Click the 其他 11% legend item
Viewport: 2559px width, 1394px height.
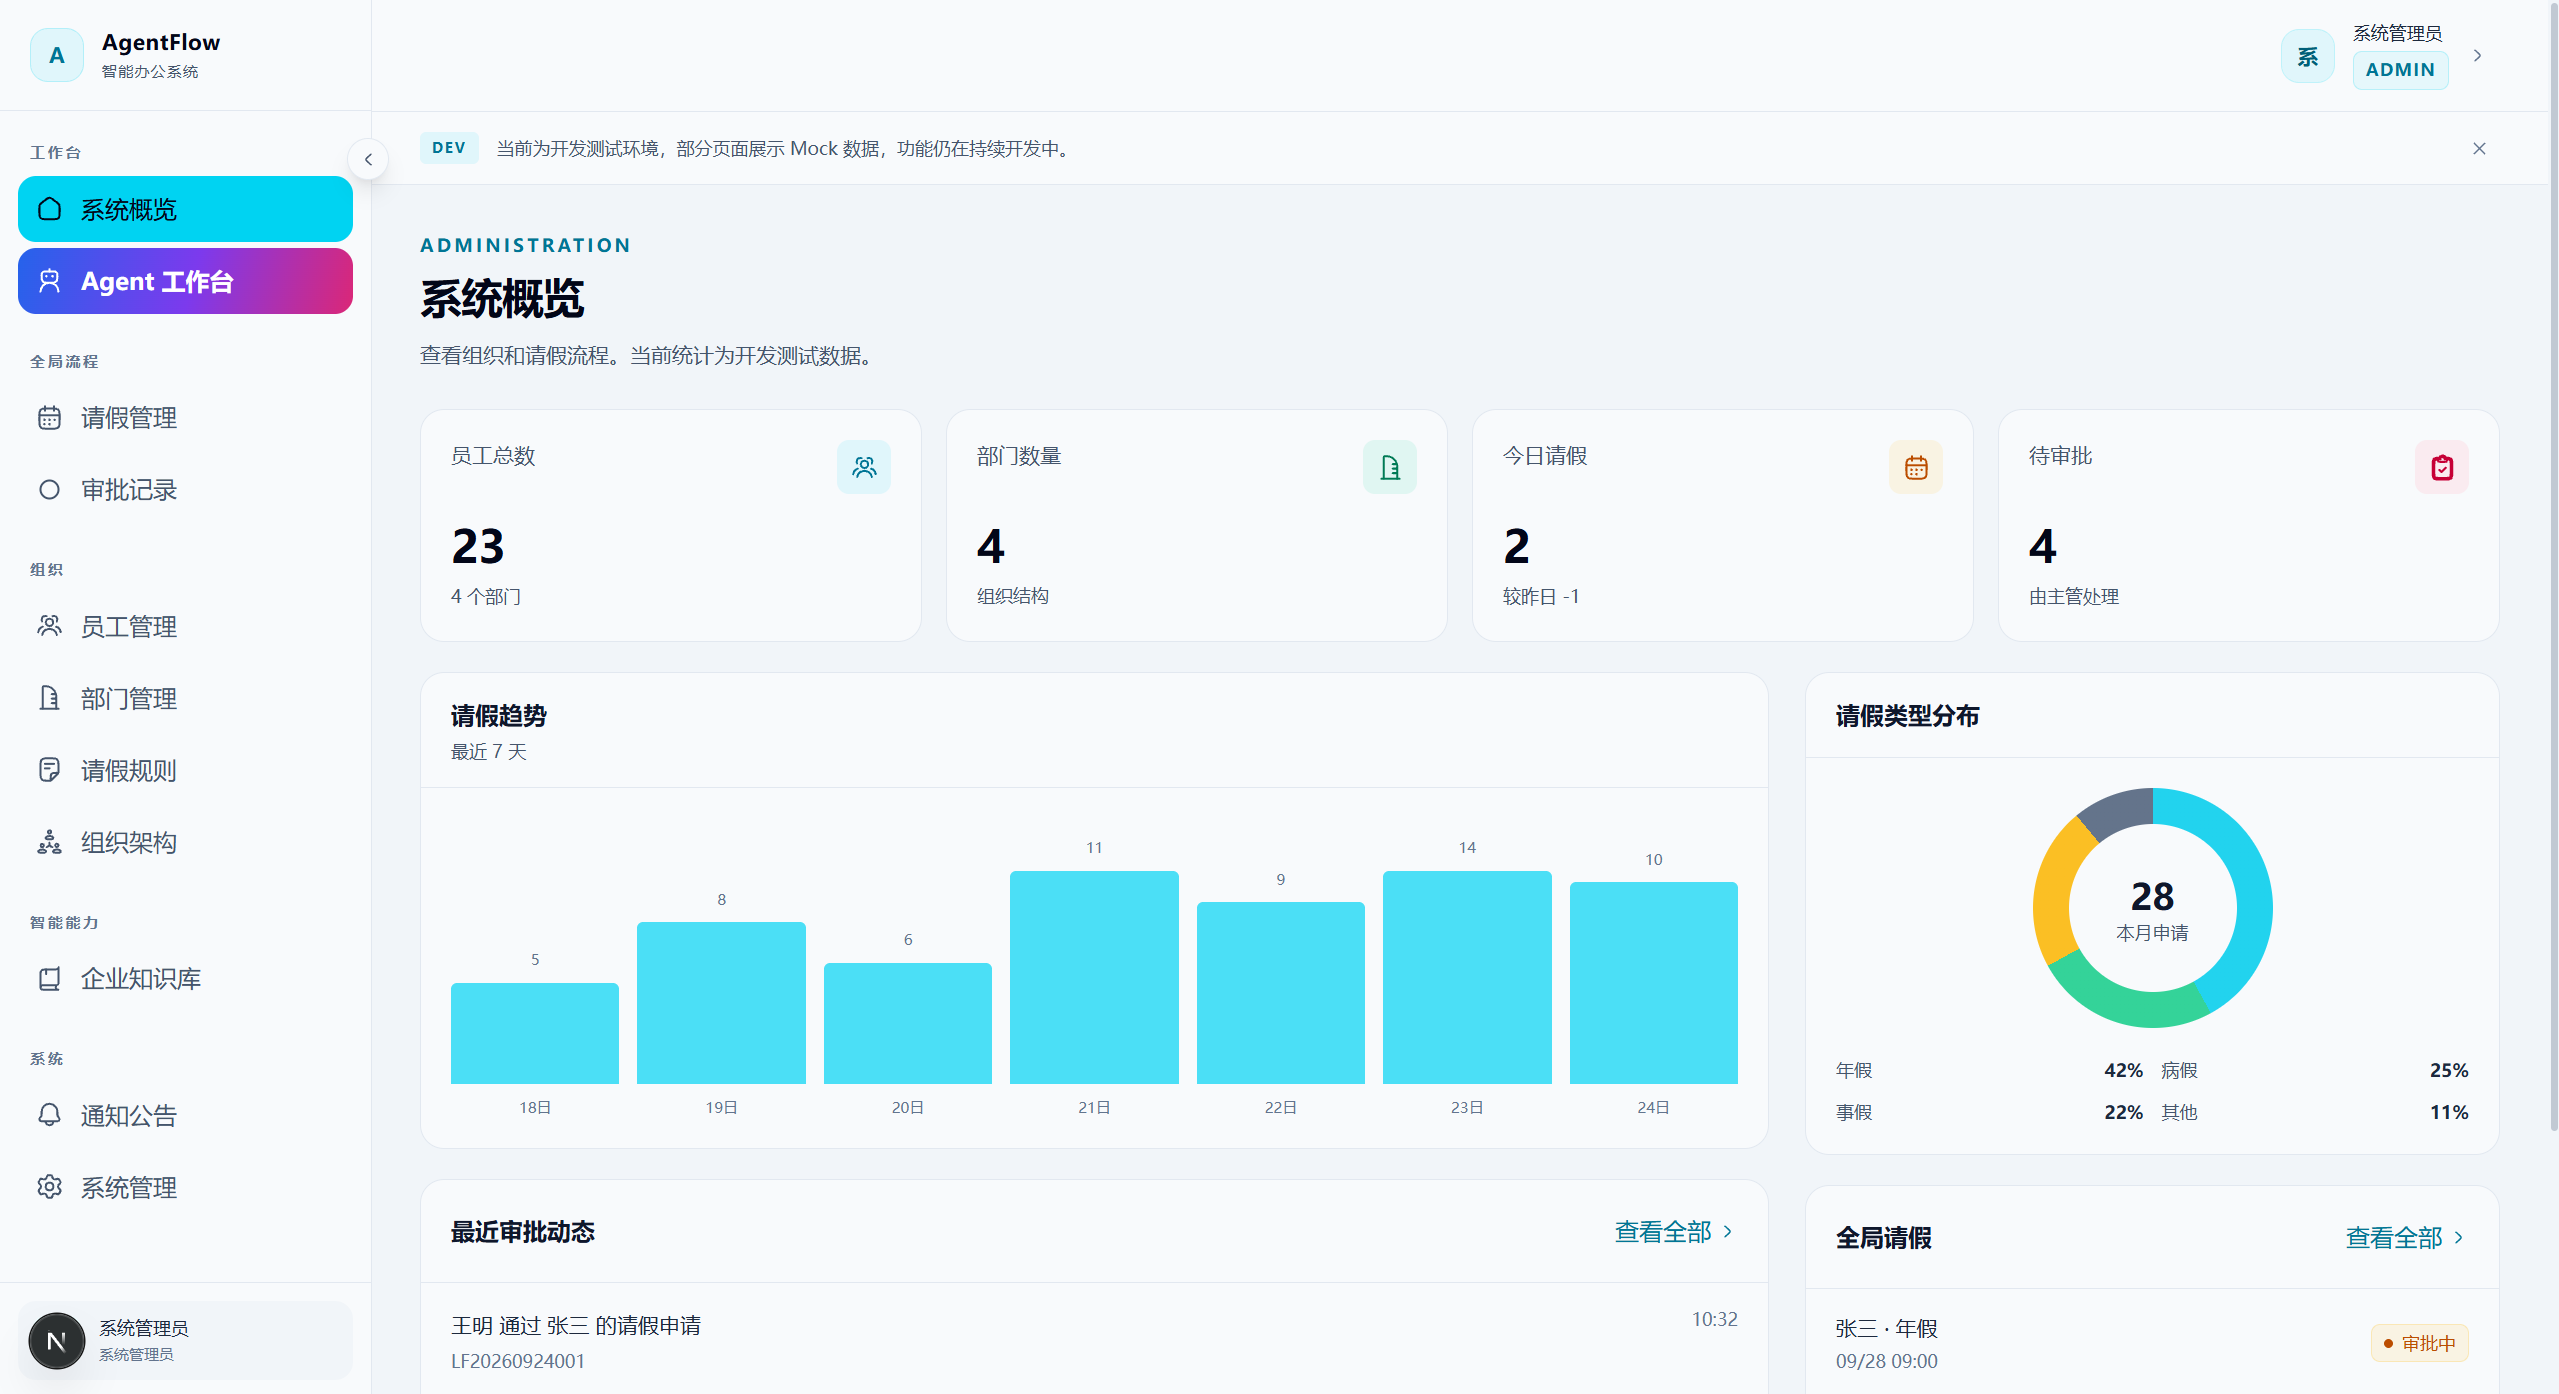[2314, 1112]
